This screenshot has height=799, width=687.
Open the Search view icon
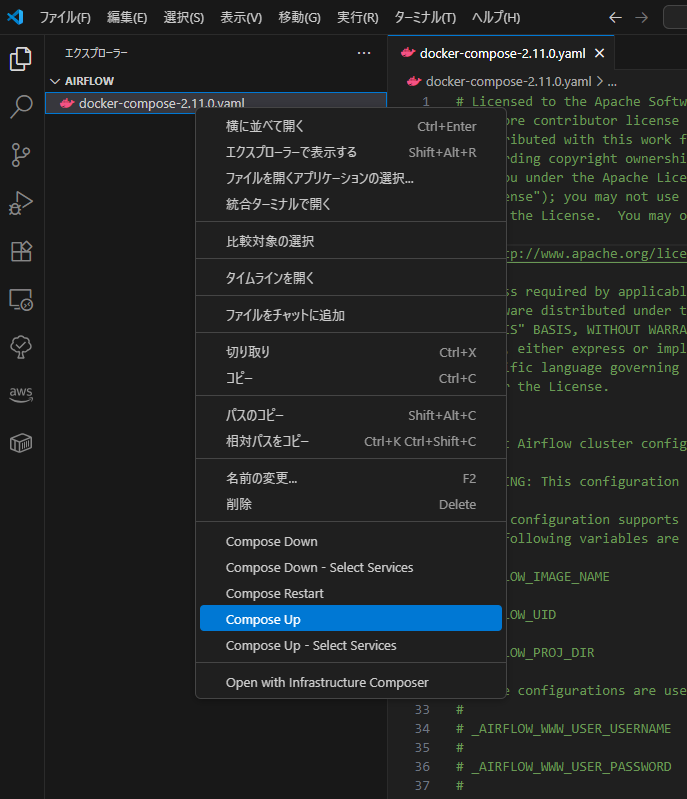tap(21, 107)
